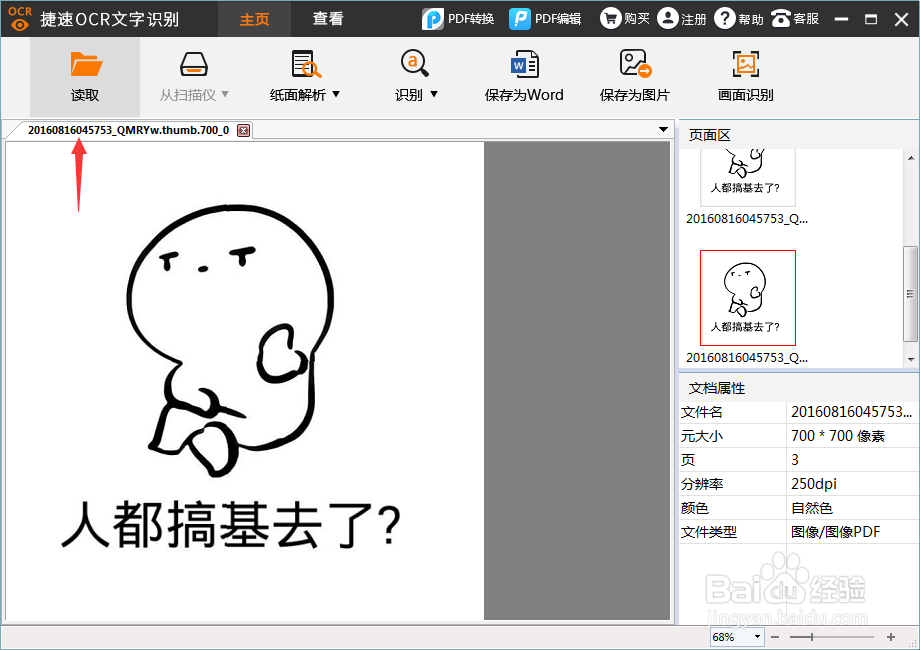Click the 保存为图片 icon

click(x=635, y=63)
